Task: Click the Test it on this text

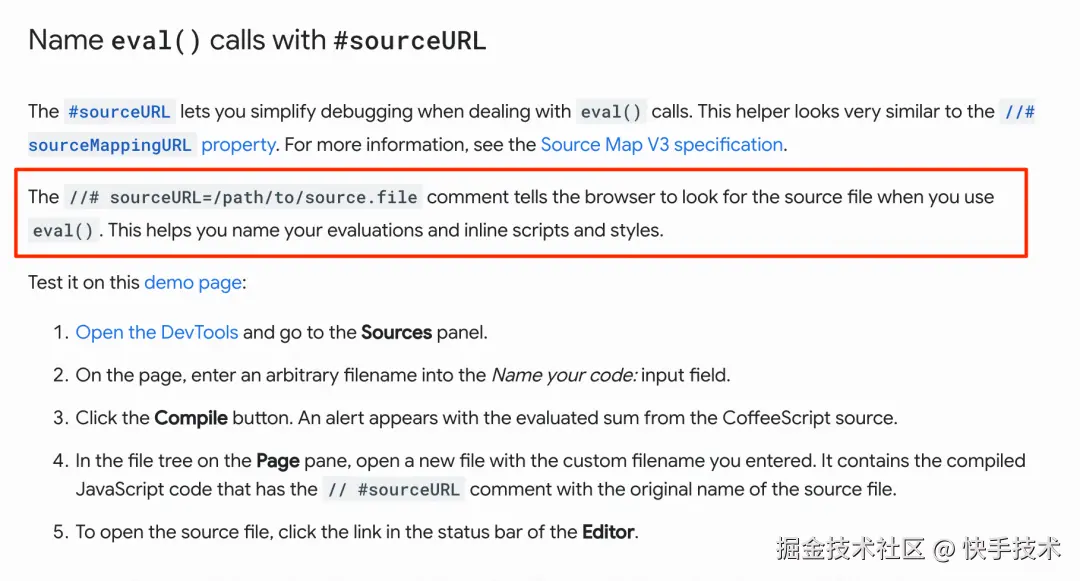Action: point(84,282)
